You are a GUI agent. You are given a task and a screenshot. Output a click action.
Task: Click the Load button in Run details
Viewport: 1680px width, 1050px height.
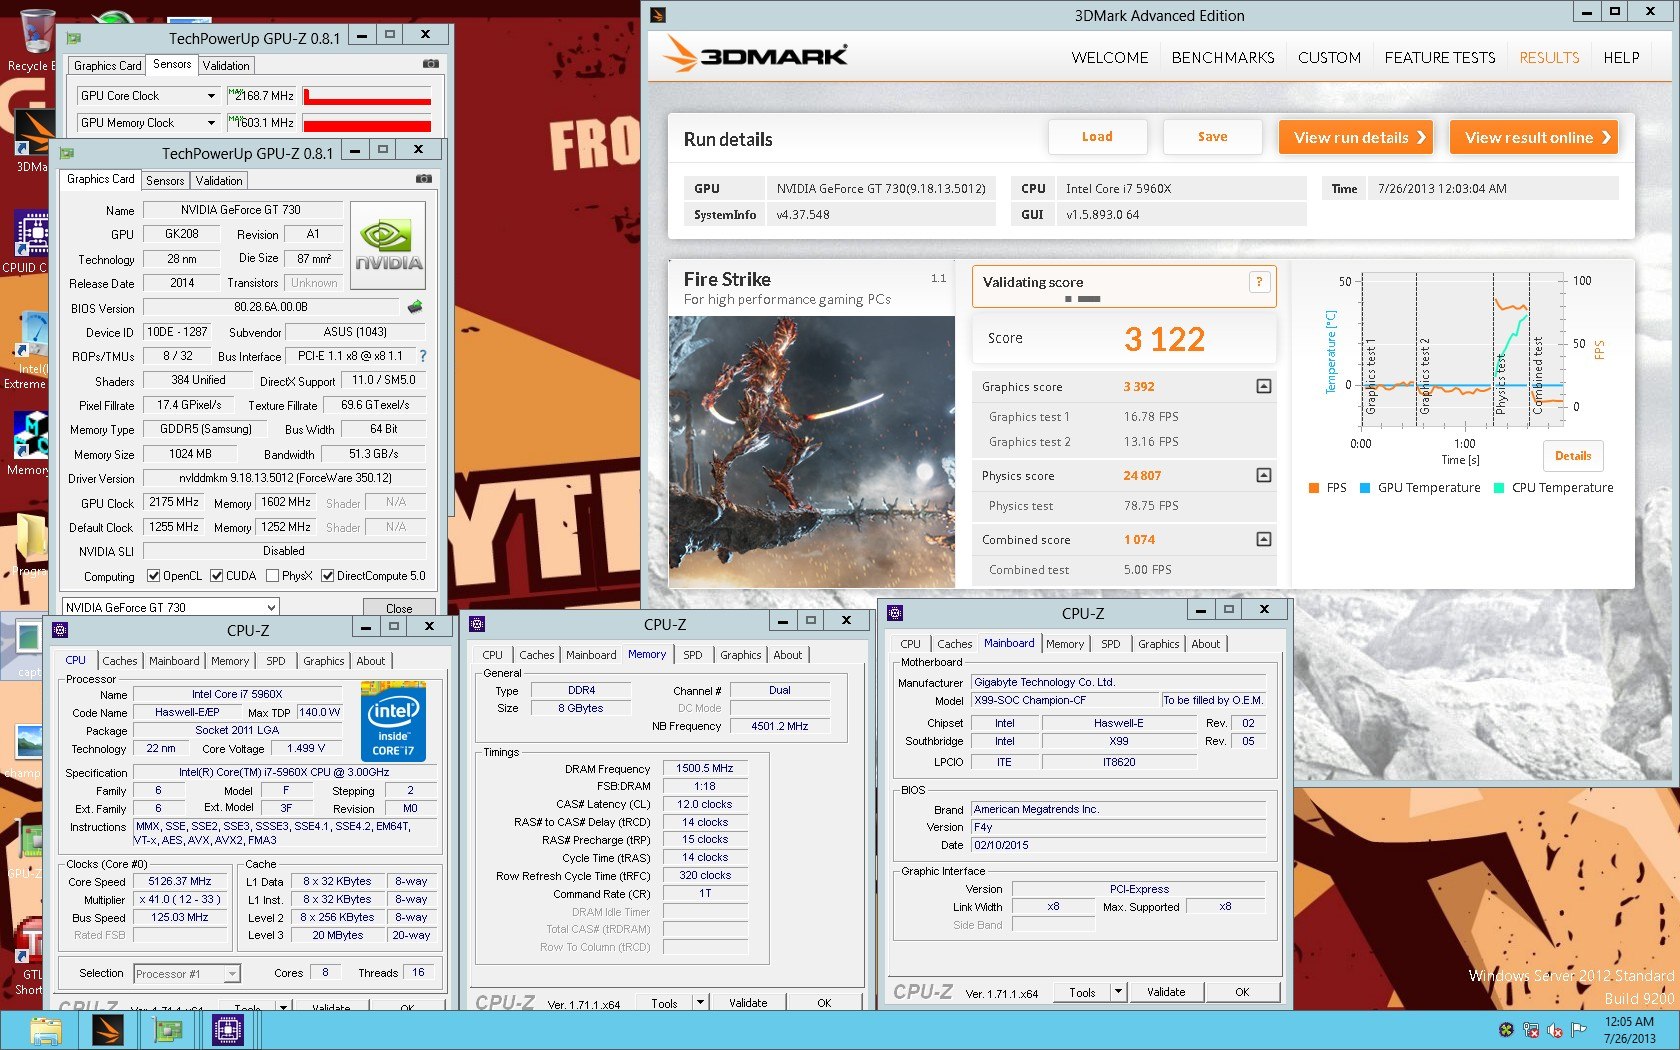click(x=1097, y=137)
